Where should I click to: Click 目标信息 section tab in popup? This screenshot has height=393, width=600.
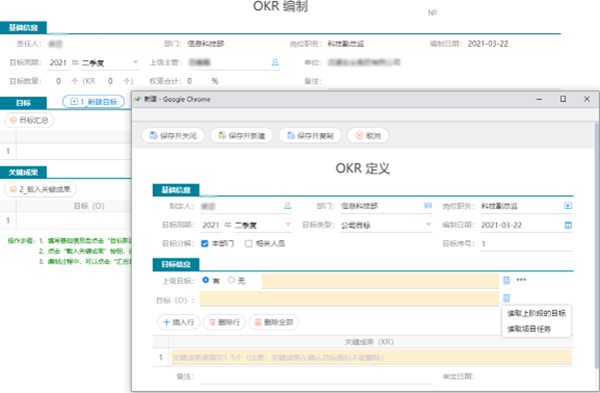(x=176, y=264)
